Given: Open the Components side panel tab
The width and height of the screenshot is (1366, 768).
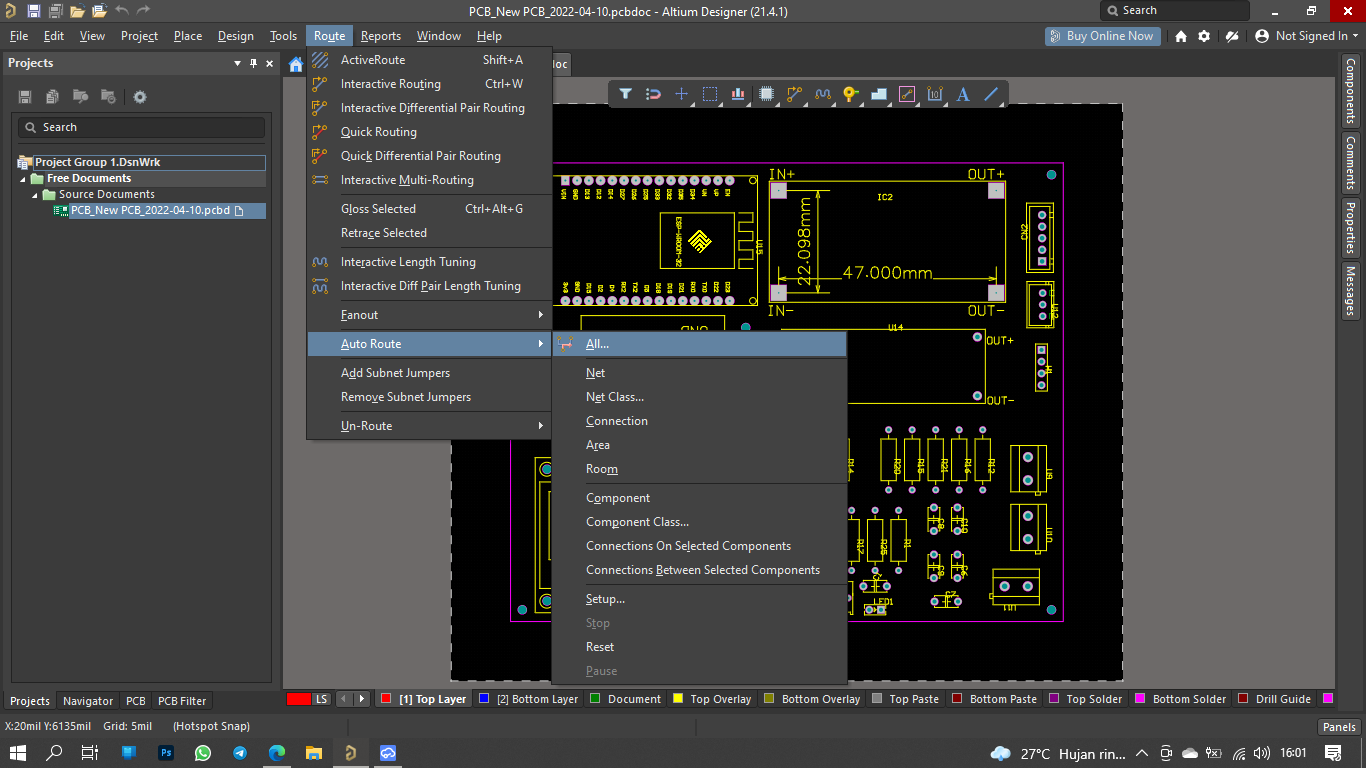Looking at the screenshot, I should coord(1350,90).
